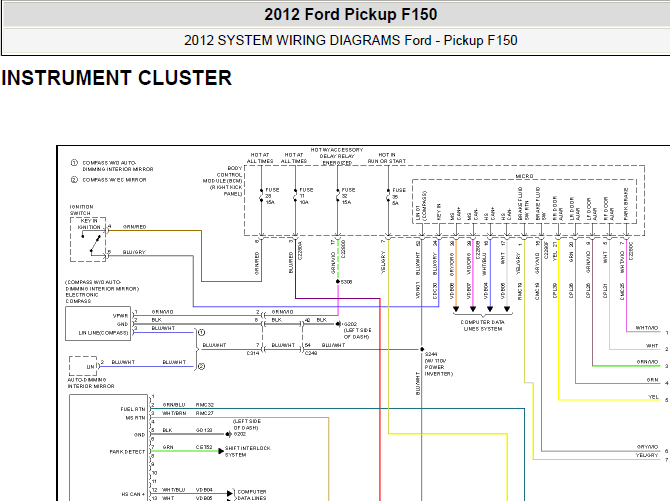Click 'YEL/GRY' label on output line 7

click(647, 455)
